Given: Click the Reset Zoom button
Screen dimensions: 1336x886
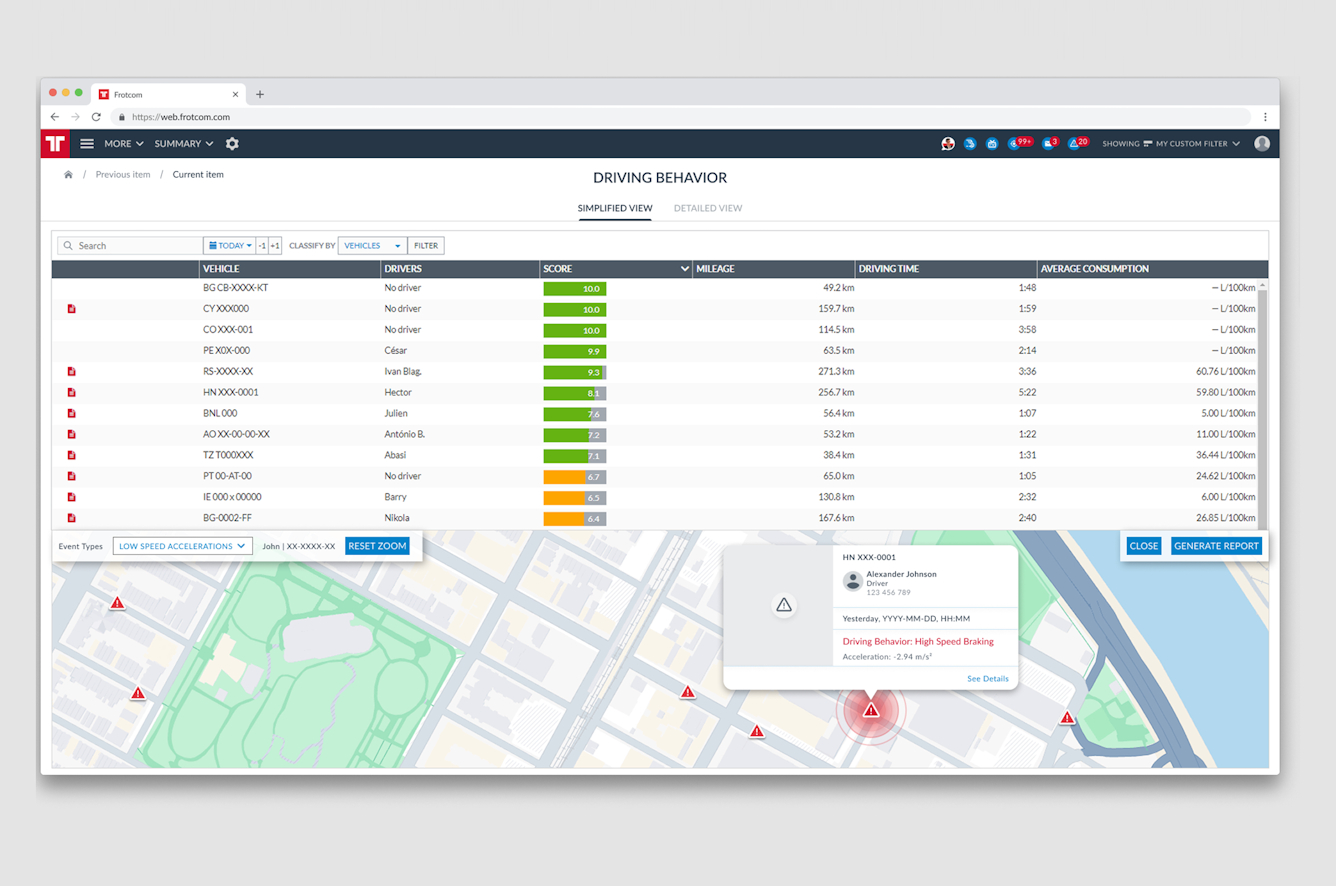Looking at the screenshot, I should tap(377, 546).
